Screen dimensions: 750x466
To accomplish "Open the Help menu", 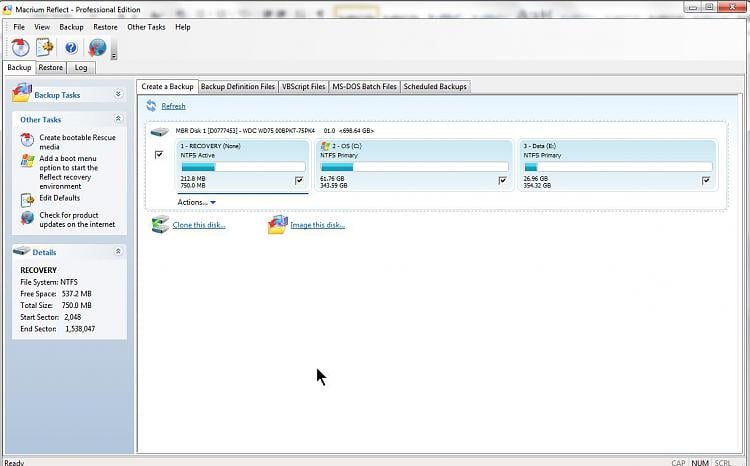I will [183, 27].
